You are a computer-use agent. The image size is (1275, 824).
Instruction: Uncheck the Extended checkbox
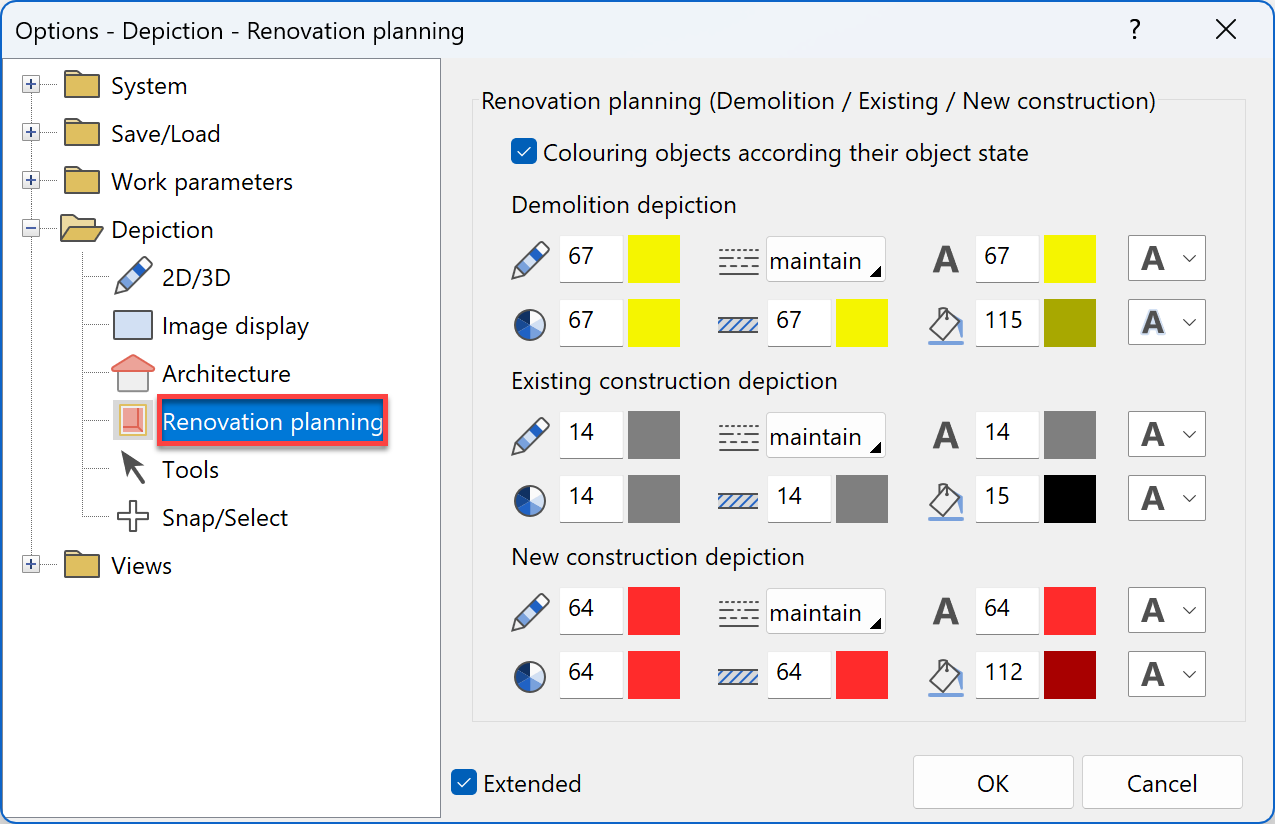click(463, 783)
